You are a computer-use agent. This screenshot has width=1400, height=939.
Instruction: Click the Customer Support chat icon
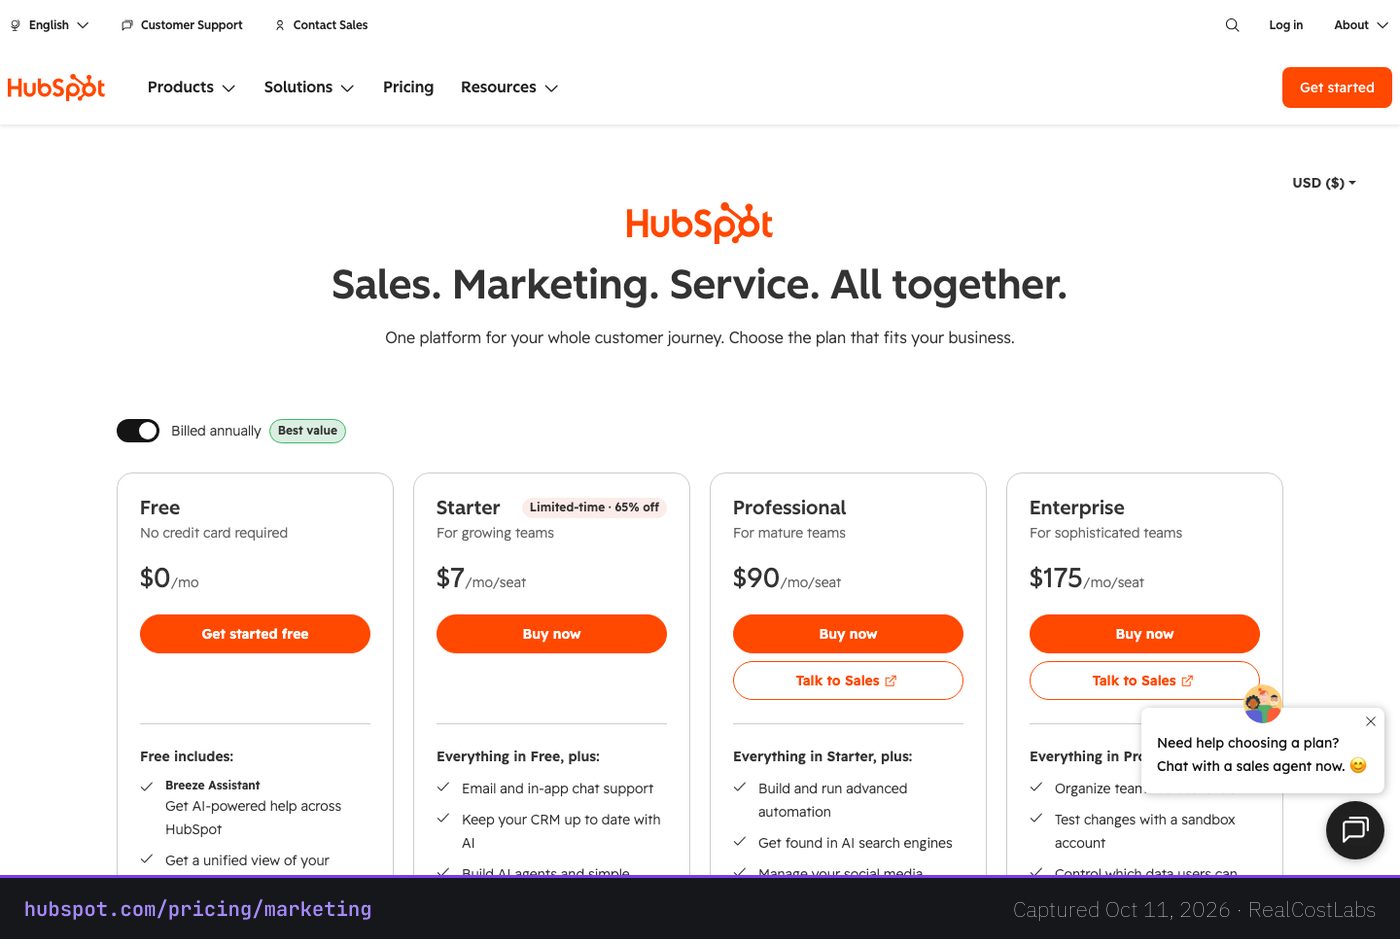pyautogui.click(x=127, y=25)
